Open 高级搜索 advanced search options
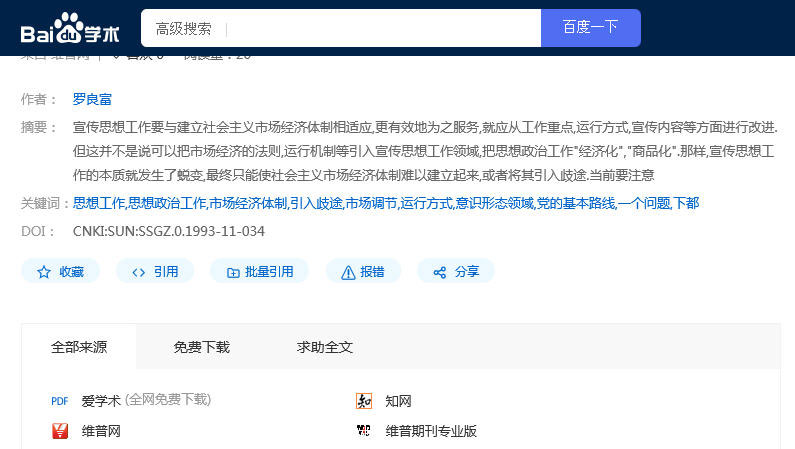The image size is (795, 449). click(183, 28)
